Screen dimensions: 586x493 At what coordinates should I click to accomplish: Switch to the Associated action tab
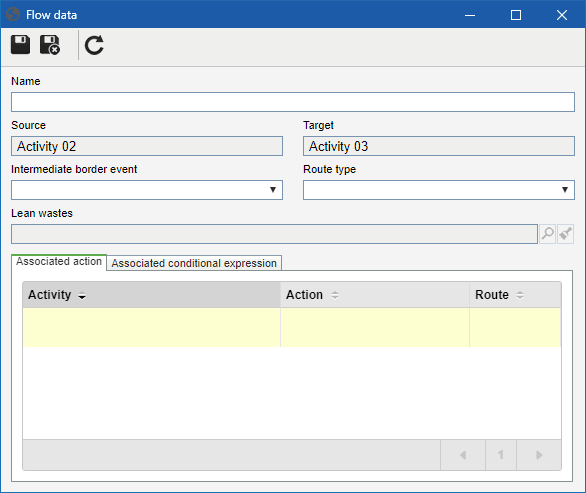coord(59,262)
